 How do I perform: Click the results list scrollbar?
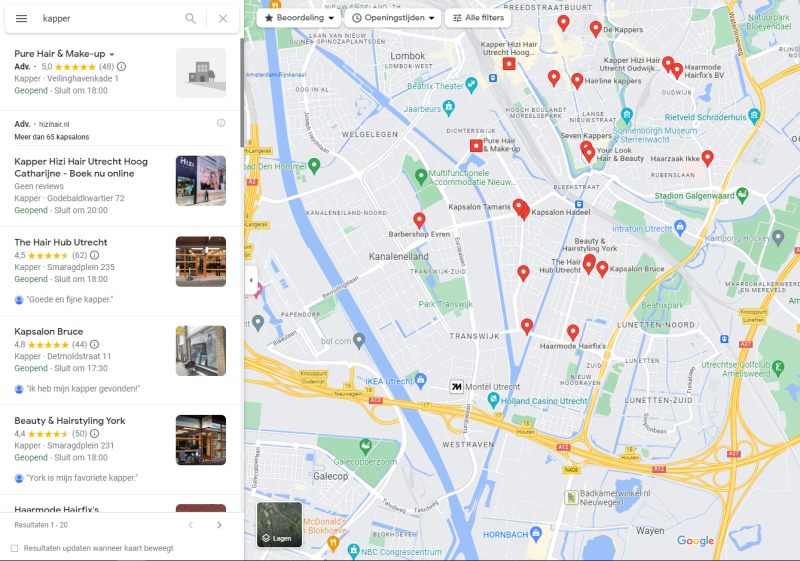(242, 92)
